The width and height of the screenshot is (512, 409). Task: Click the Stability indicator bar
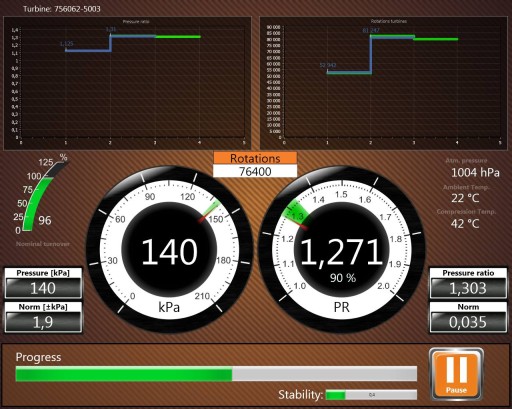click(371, 395)
